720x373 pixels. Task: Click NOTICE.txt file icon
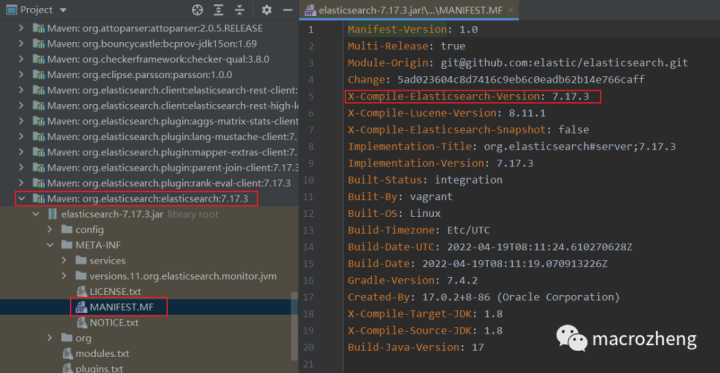(82, 323)
